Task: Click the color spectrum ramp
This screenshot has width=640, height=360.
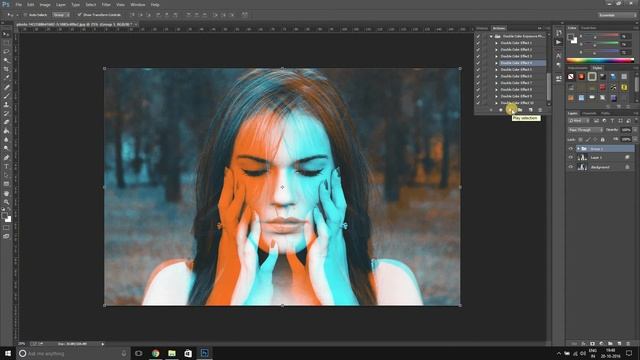Action: [x=600, y=60]
